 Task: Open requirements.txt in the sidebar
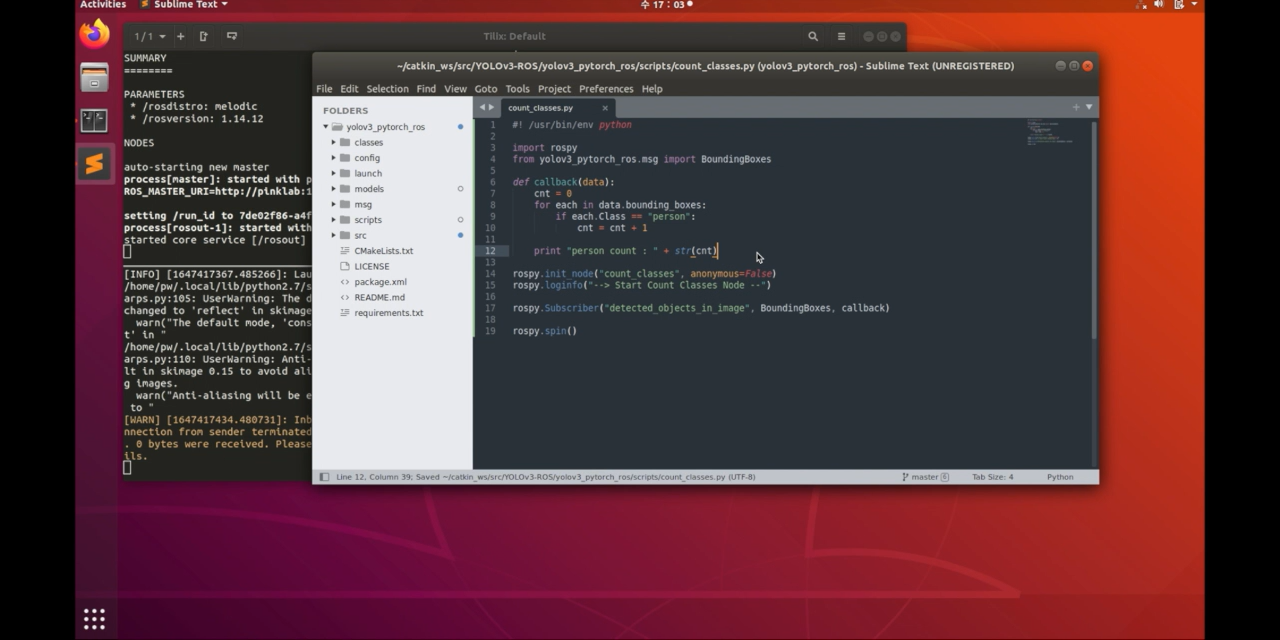pyautogui.click(x=388, y=313)
